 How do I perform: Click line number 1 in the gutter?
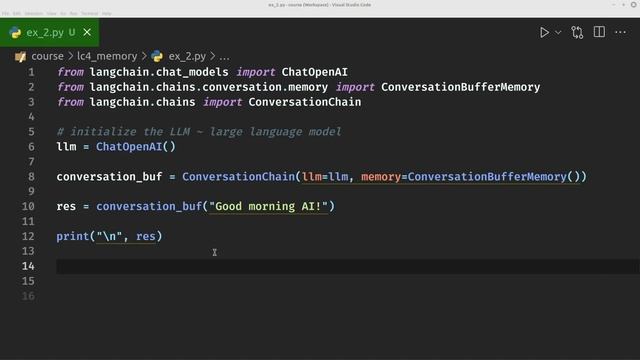coord(31,72)
